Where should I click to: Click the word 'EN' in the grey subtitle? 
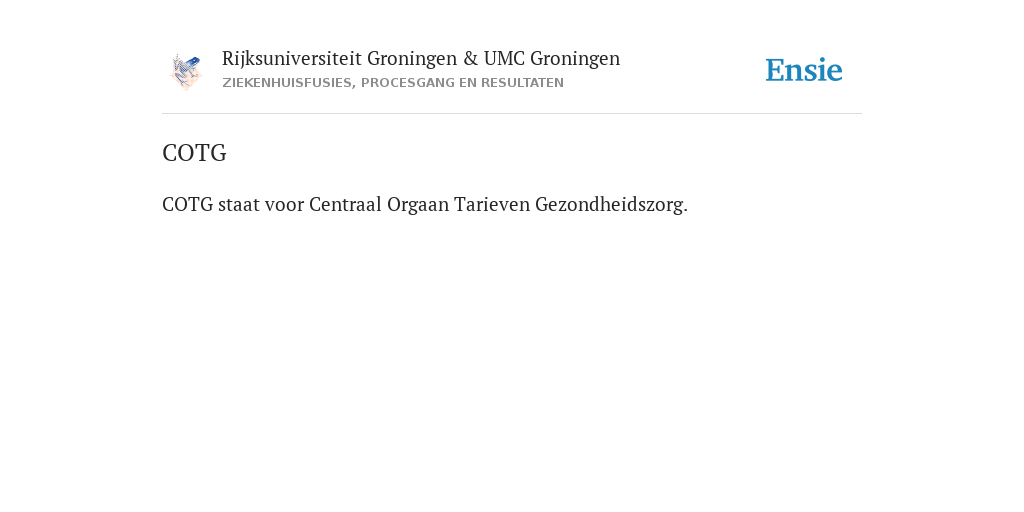pos(464,83)
